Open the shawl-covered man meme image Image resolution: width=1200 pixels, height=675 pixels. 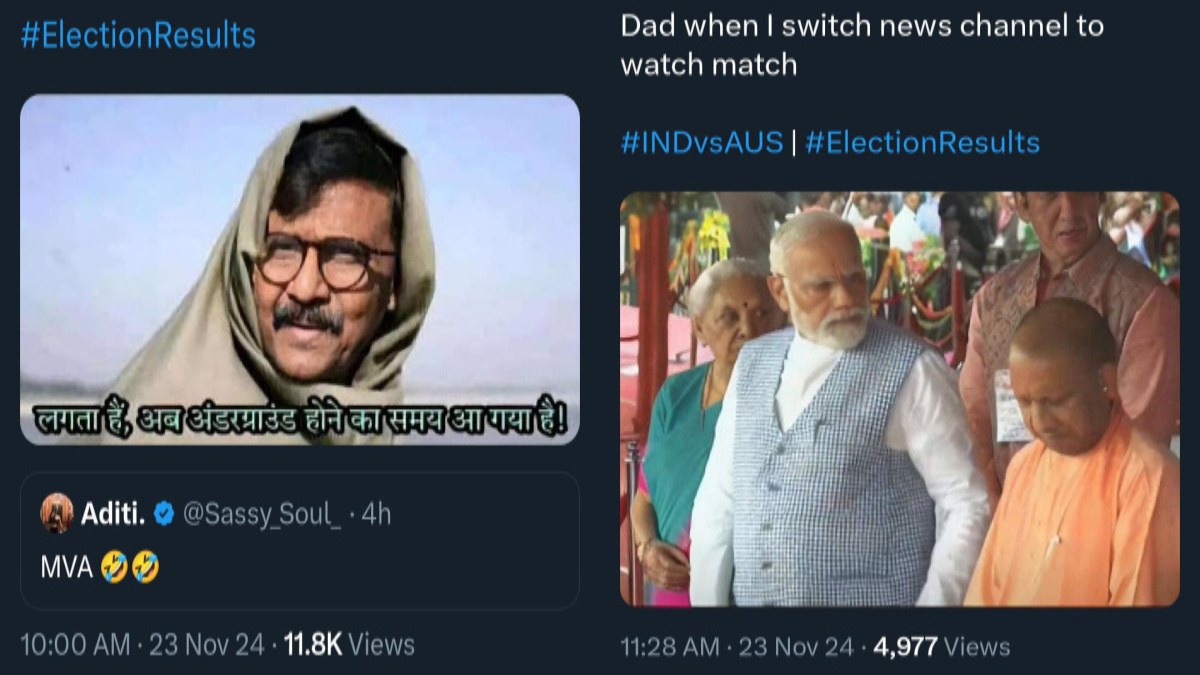coord(299,250)
